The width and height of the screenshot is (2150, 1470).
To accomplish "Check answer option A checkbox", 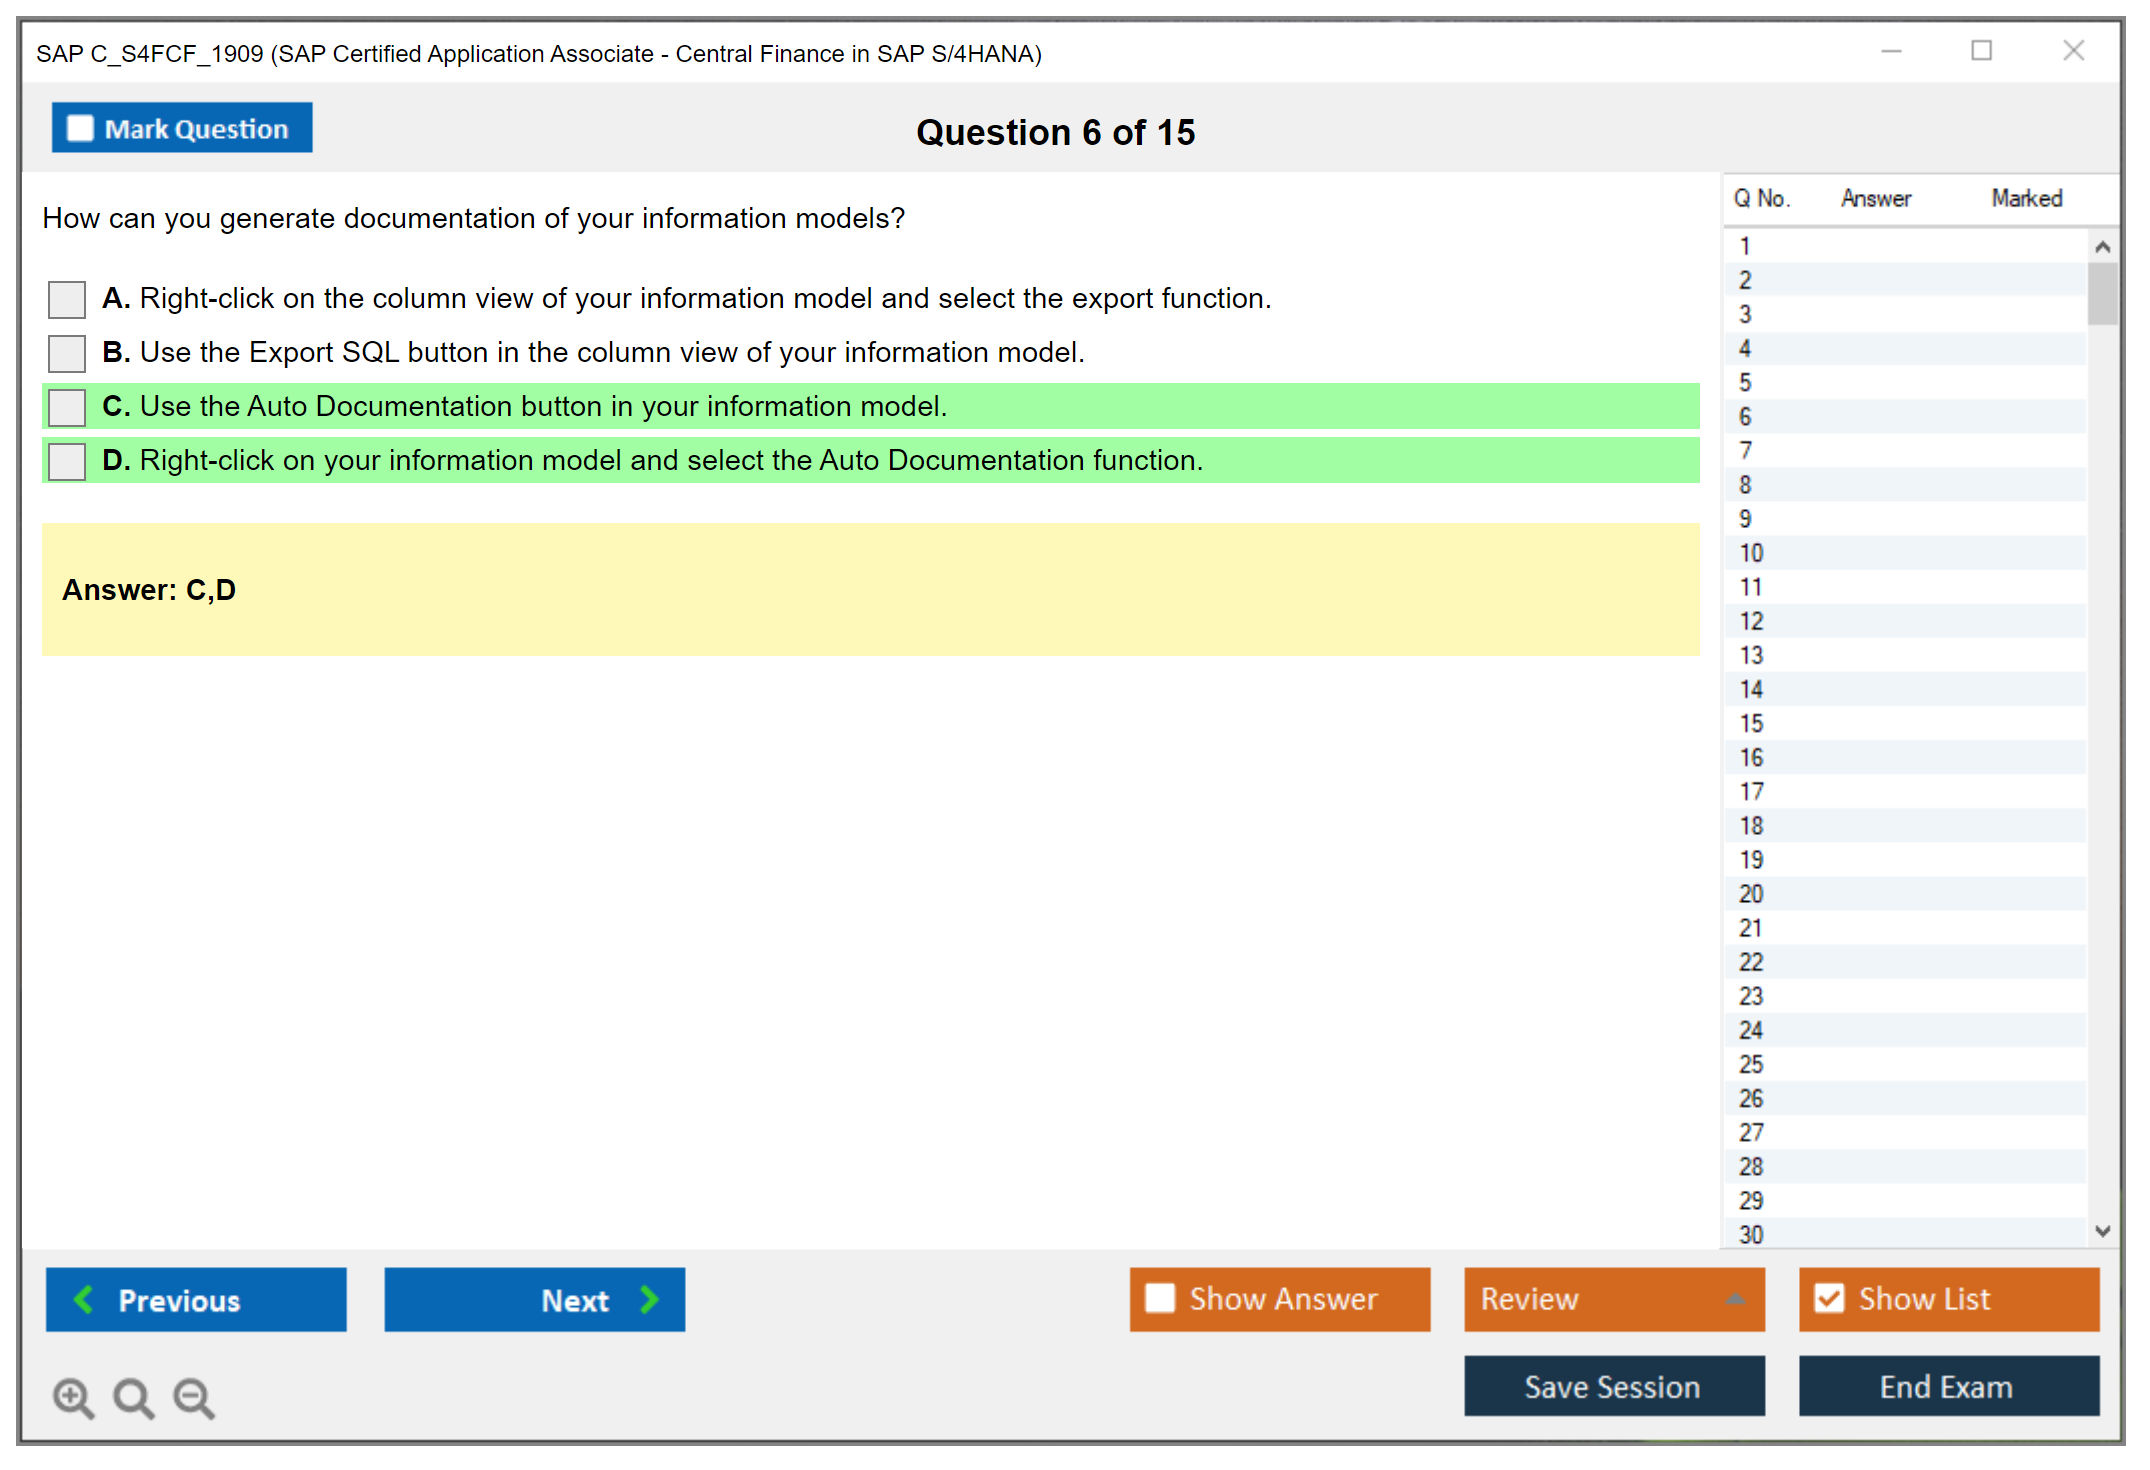I will tap(67, 299).
